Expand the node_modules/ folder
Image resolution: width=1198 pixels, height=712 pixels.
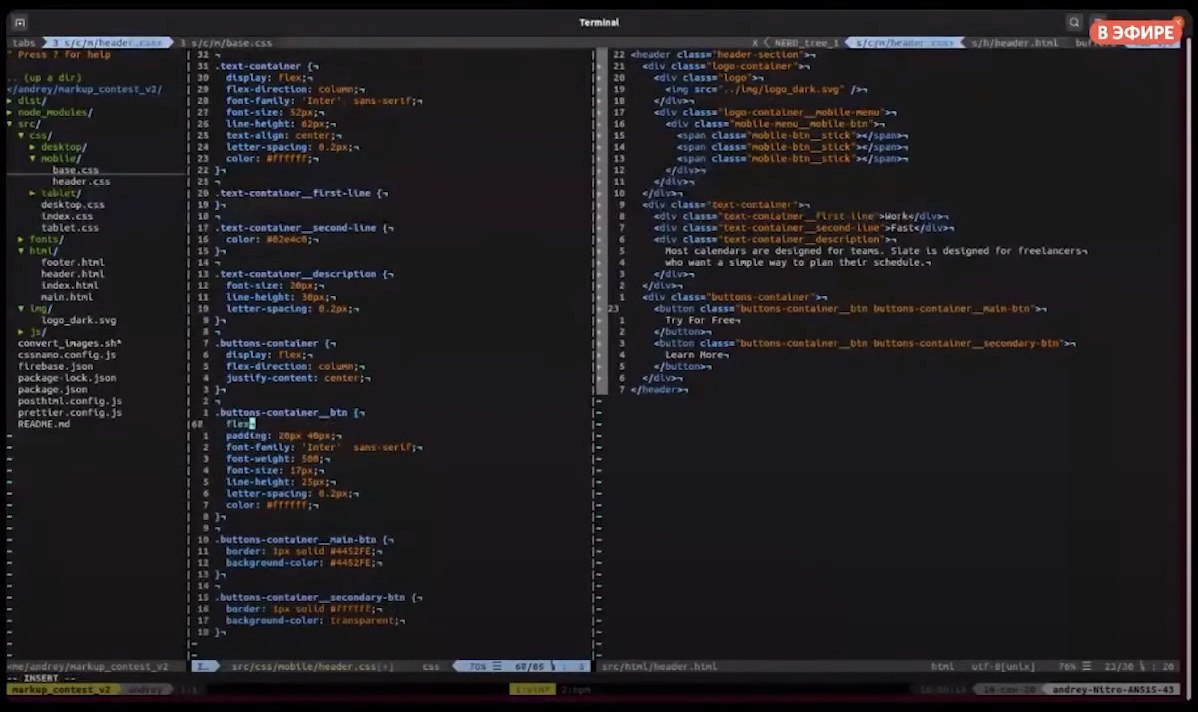point(50,112)
